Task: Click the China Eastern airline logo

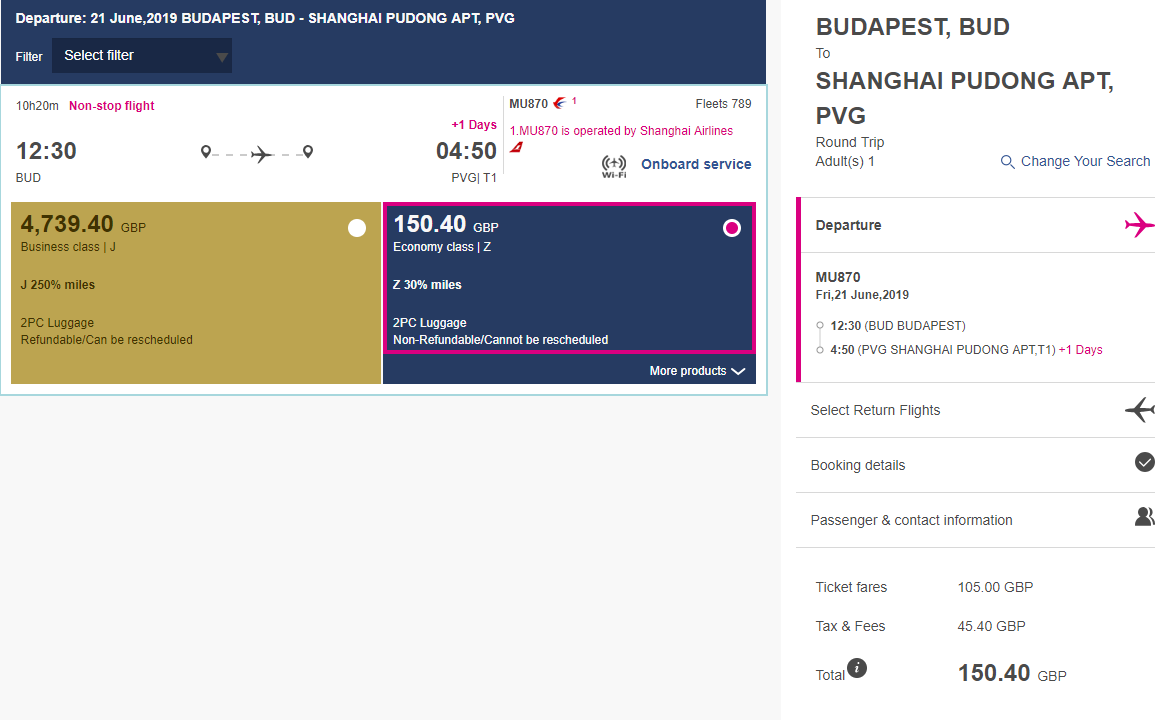Action: [x=560, y=103]
